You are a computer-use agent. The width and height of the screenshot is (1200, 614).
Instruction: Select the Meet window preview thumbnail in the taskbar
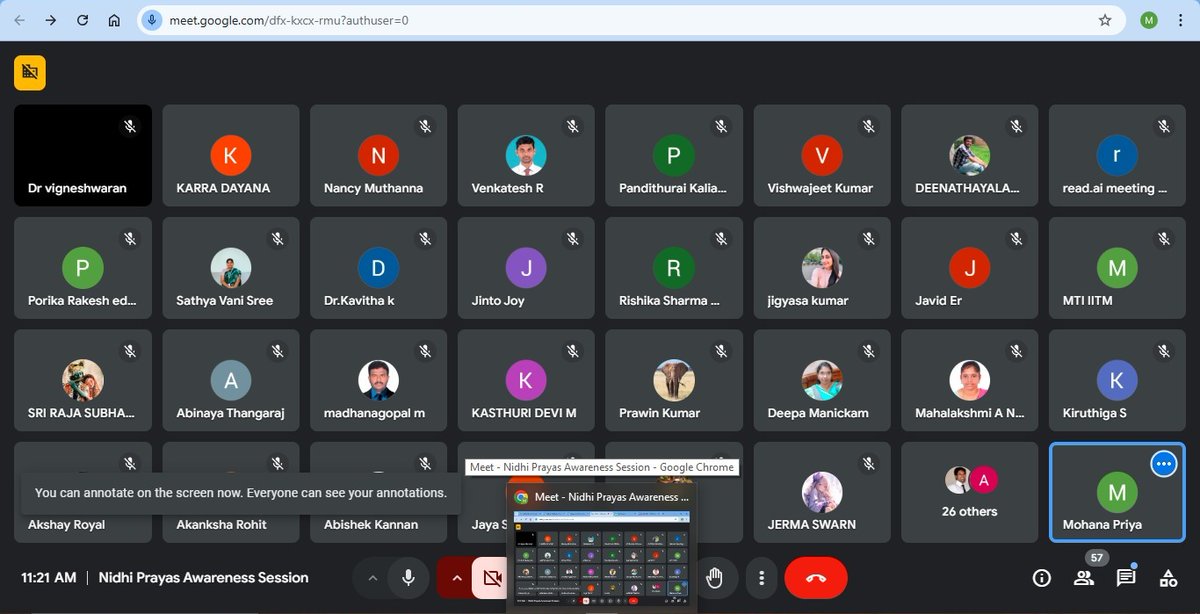[601, 558]
